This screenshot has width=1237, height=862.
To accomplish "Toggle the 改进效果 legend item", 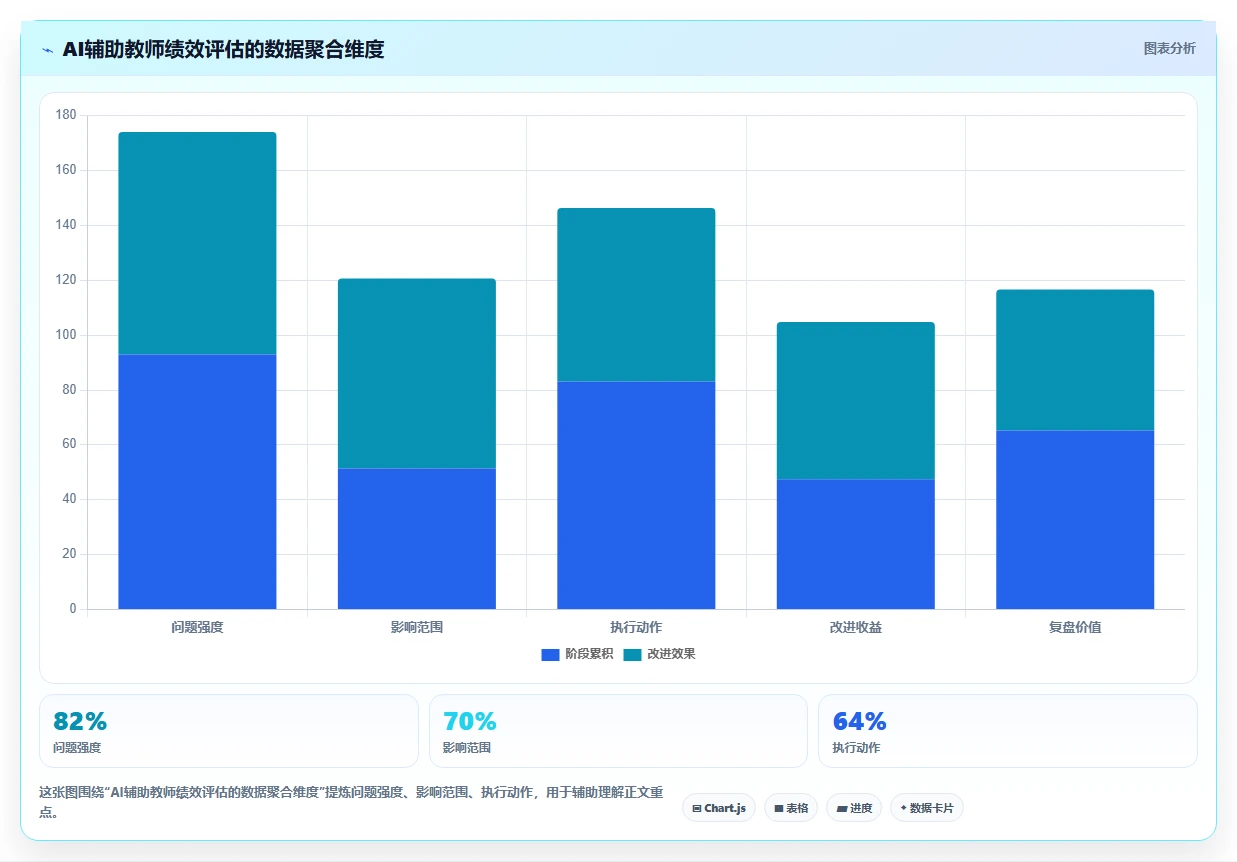I will tap(659, 654).
